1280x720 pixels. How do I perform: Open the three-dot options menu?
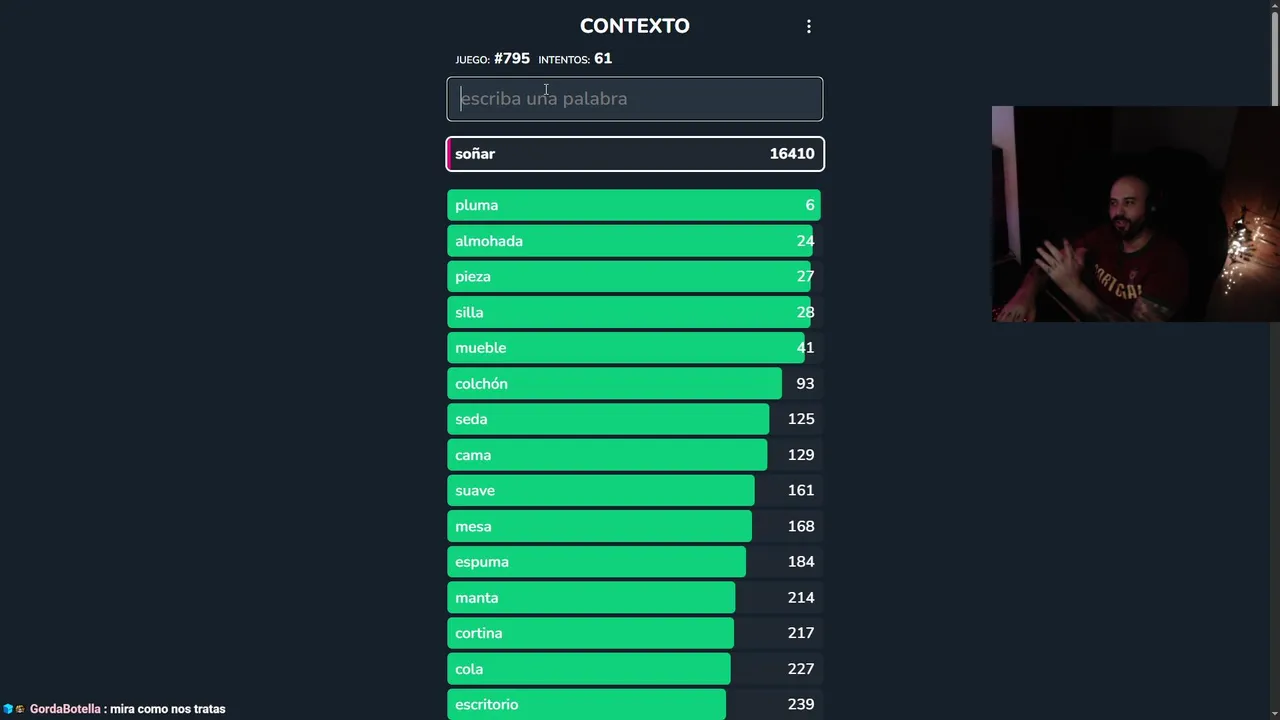coord(809,27)
